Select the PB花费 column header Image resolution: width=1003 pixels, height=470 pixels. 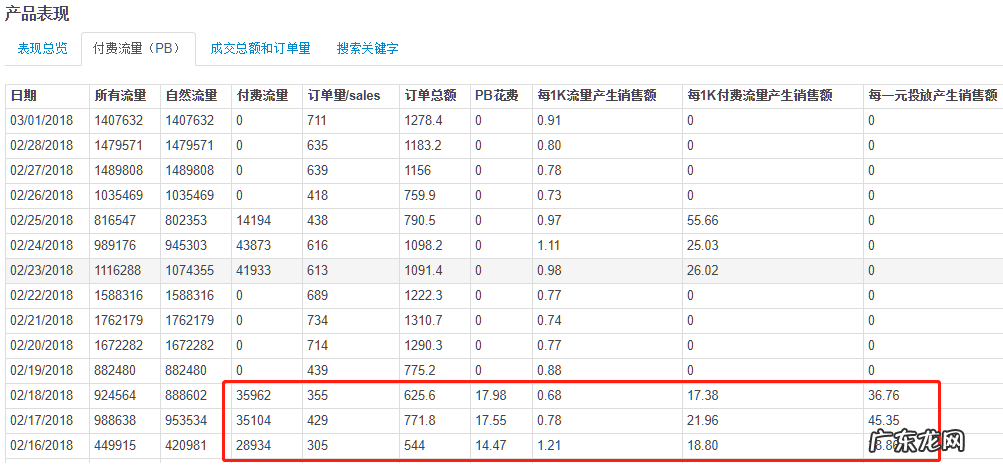[496, 96]
